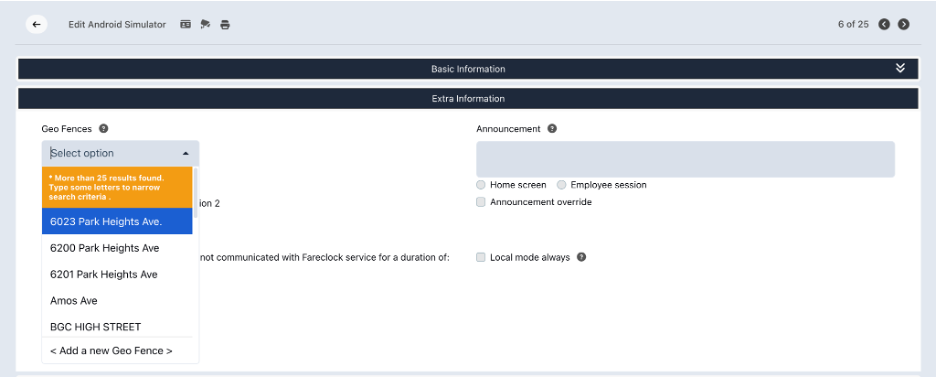This screenshot has height=378, width=936.
Task: Tick the Local mode always checkbox
Action: coord(481,257)
